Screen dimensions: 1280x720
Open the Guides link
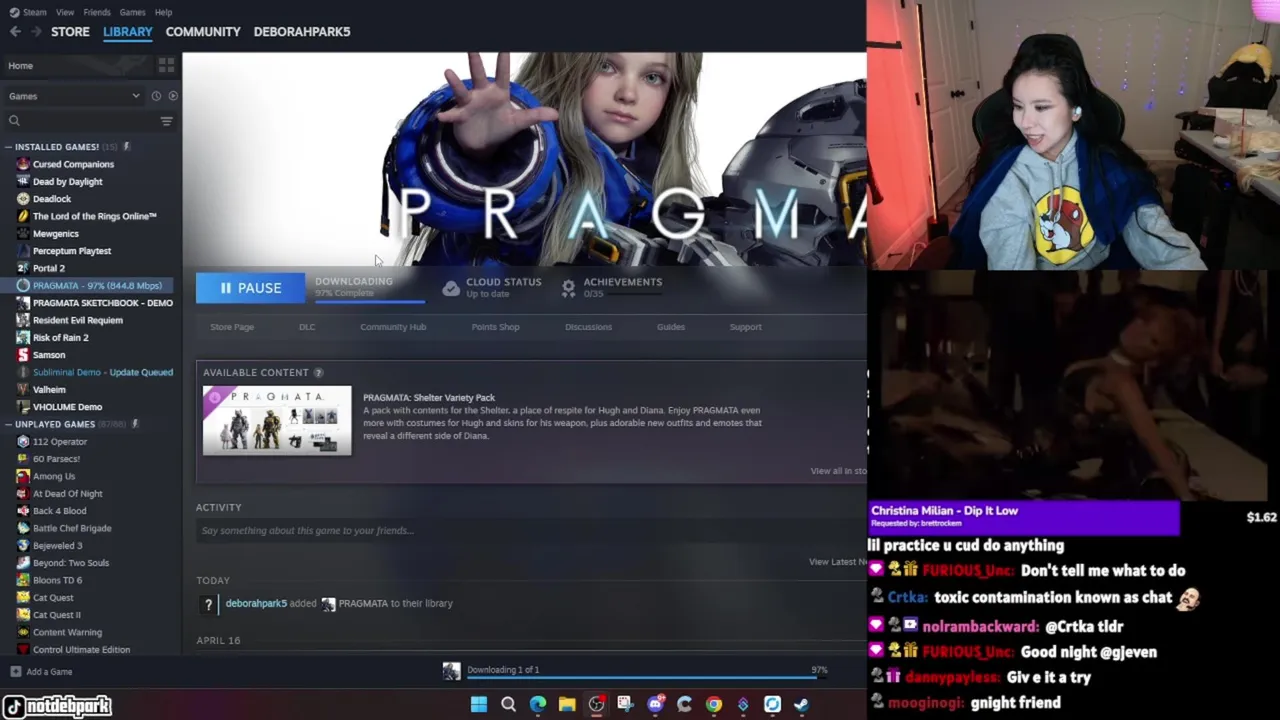pos(670,327)
